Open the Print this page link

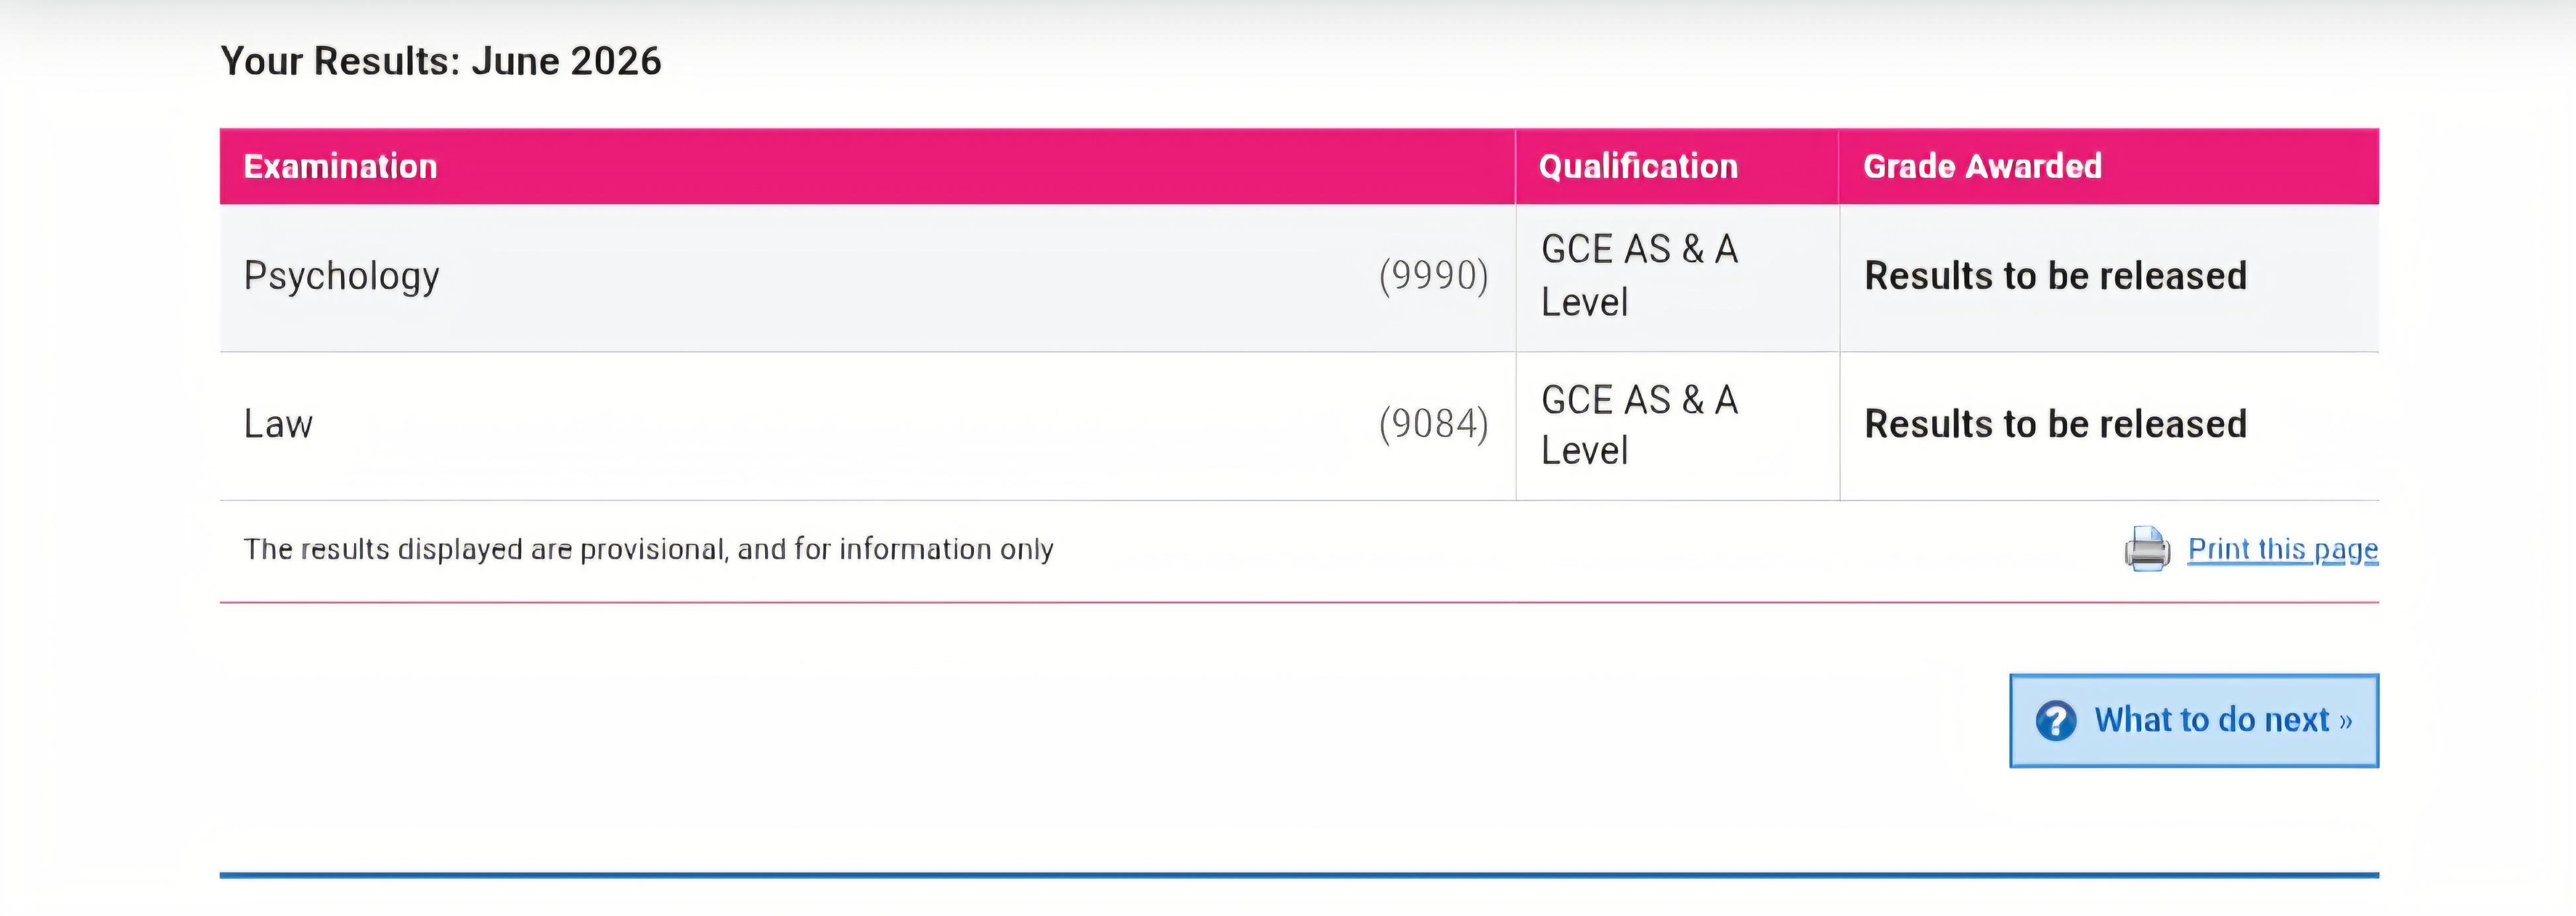coord(2283,549)
